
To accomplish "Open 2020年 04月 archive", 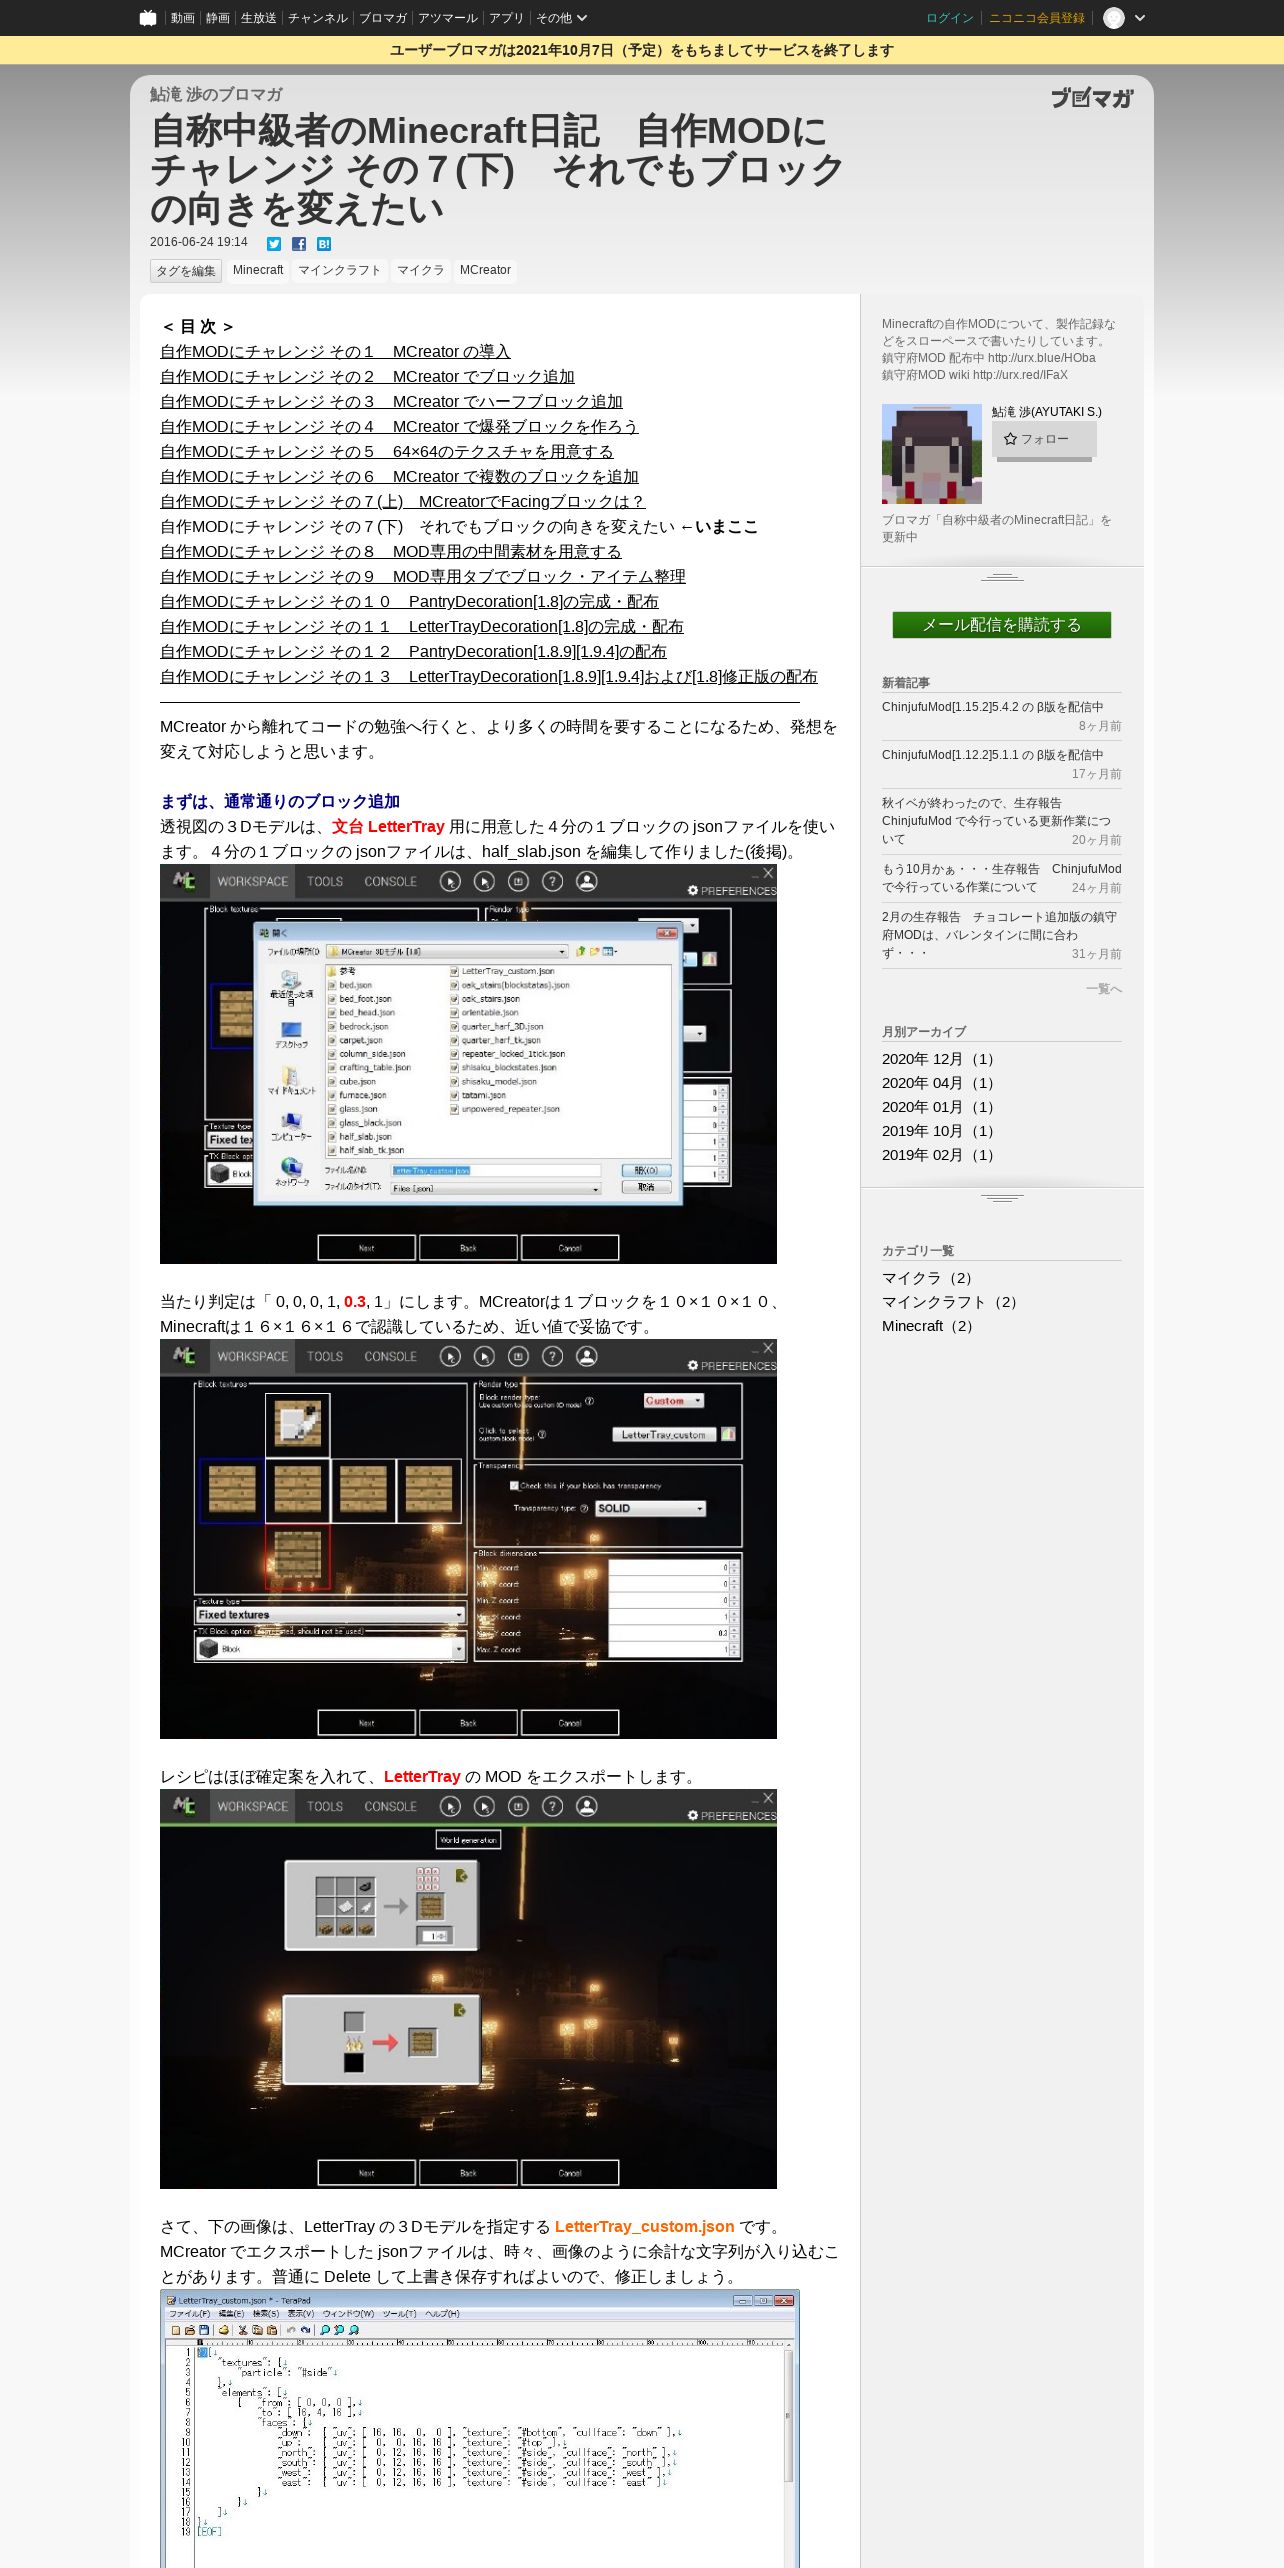I will [x=938, y=1083].
